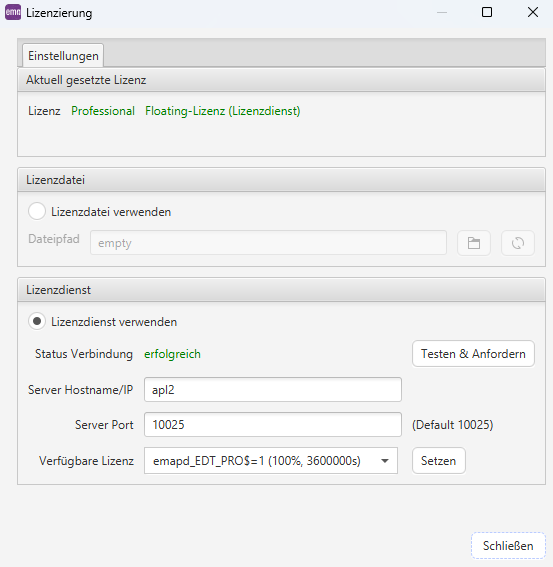
Task: Click the purple ema app icon in title bar
Action: (13, 12)
